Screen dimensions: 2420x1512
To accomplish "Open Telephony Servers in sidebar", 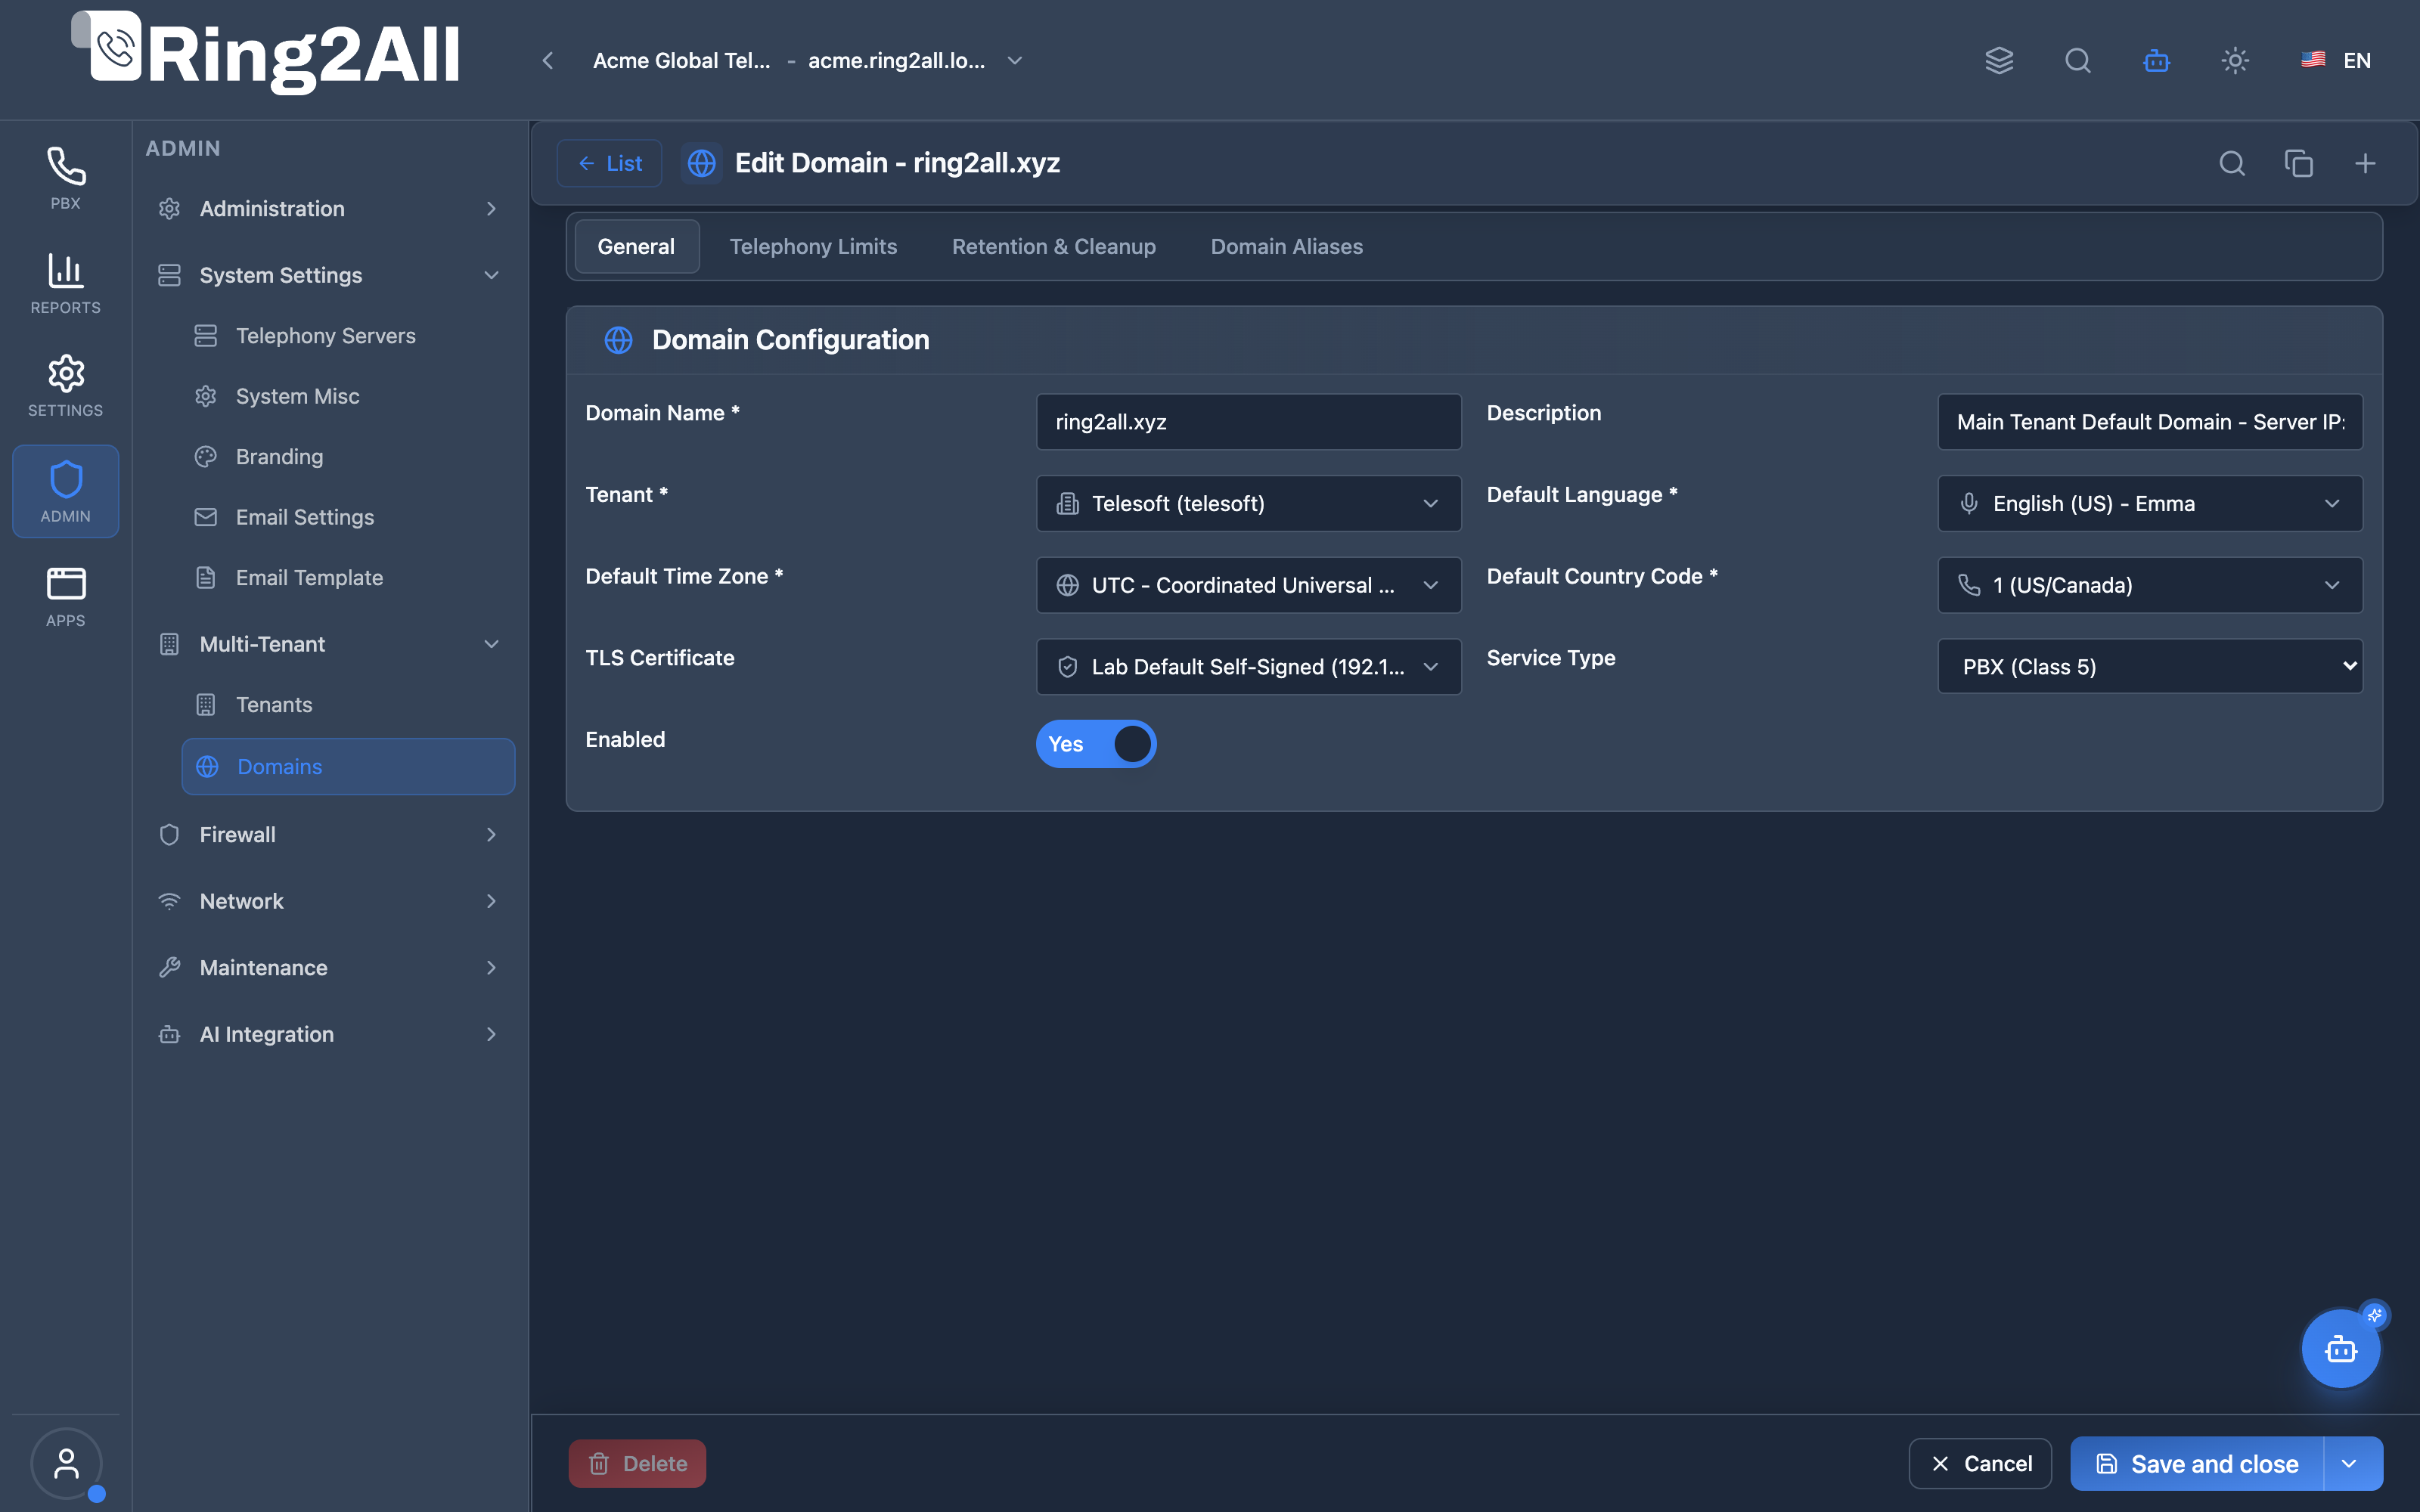I will pyautogui.click(x=347, y=336).
